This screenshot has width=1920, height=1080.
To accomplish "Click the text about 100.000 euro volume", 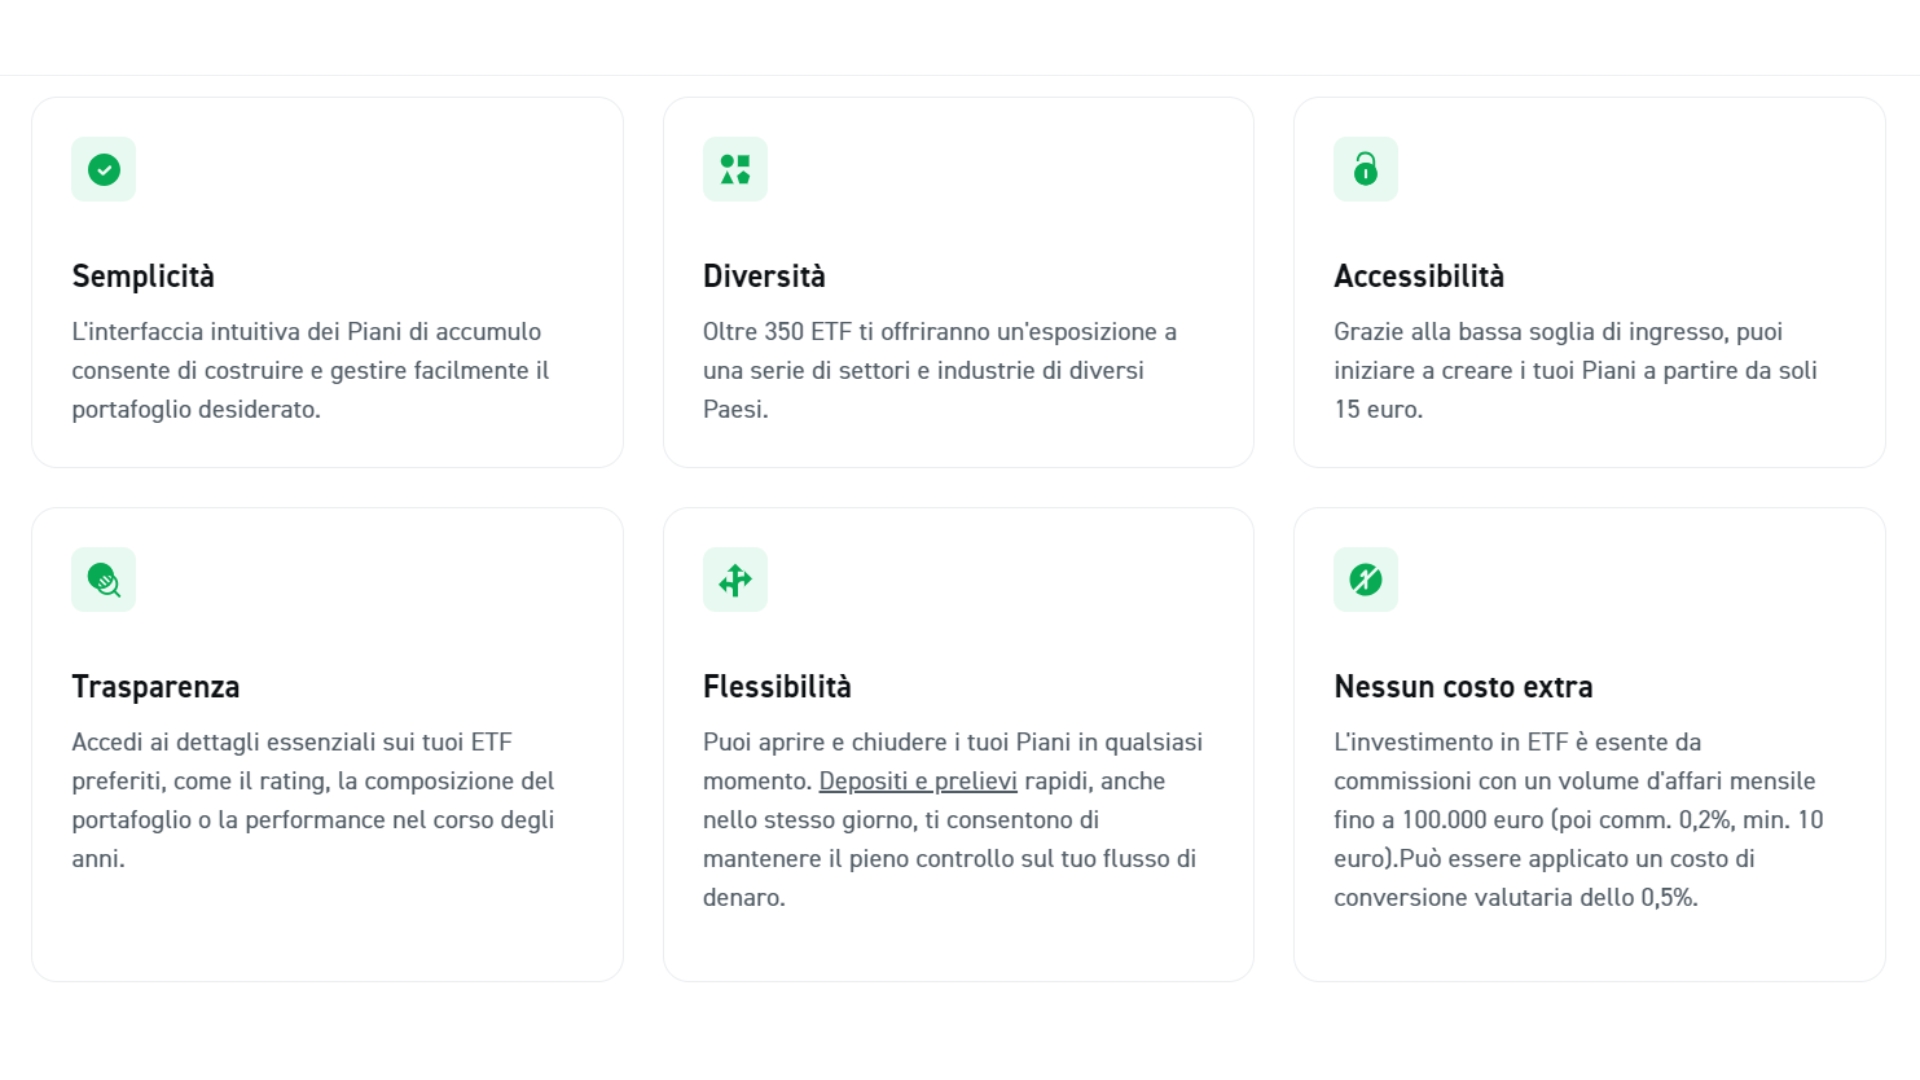I will pyautogui.click(x=1578, y=820).
